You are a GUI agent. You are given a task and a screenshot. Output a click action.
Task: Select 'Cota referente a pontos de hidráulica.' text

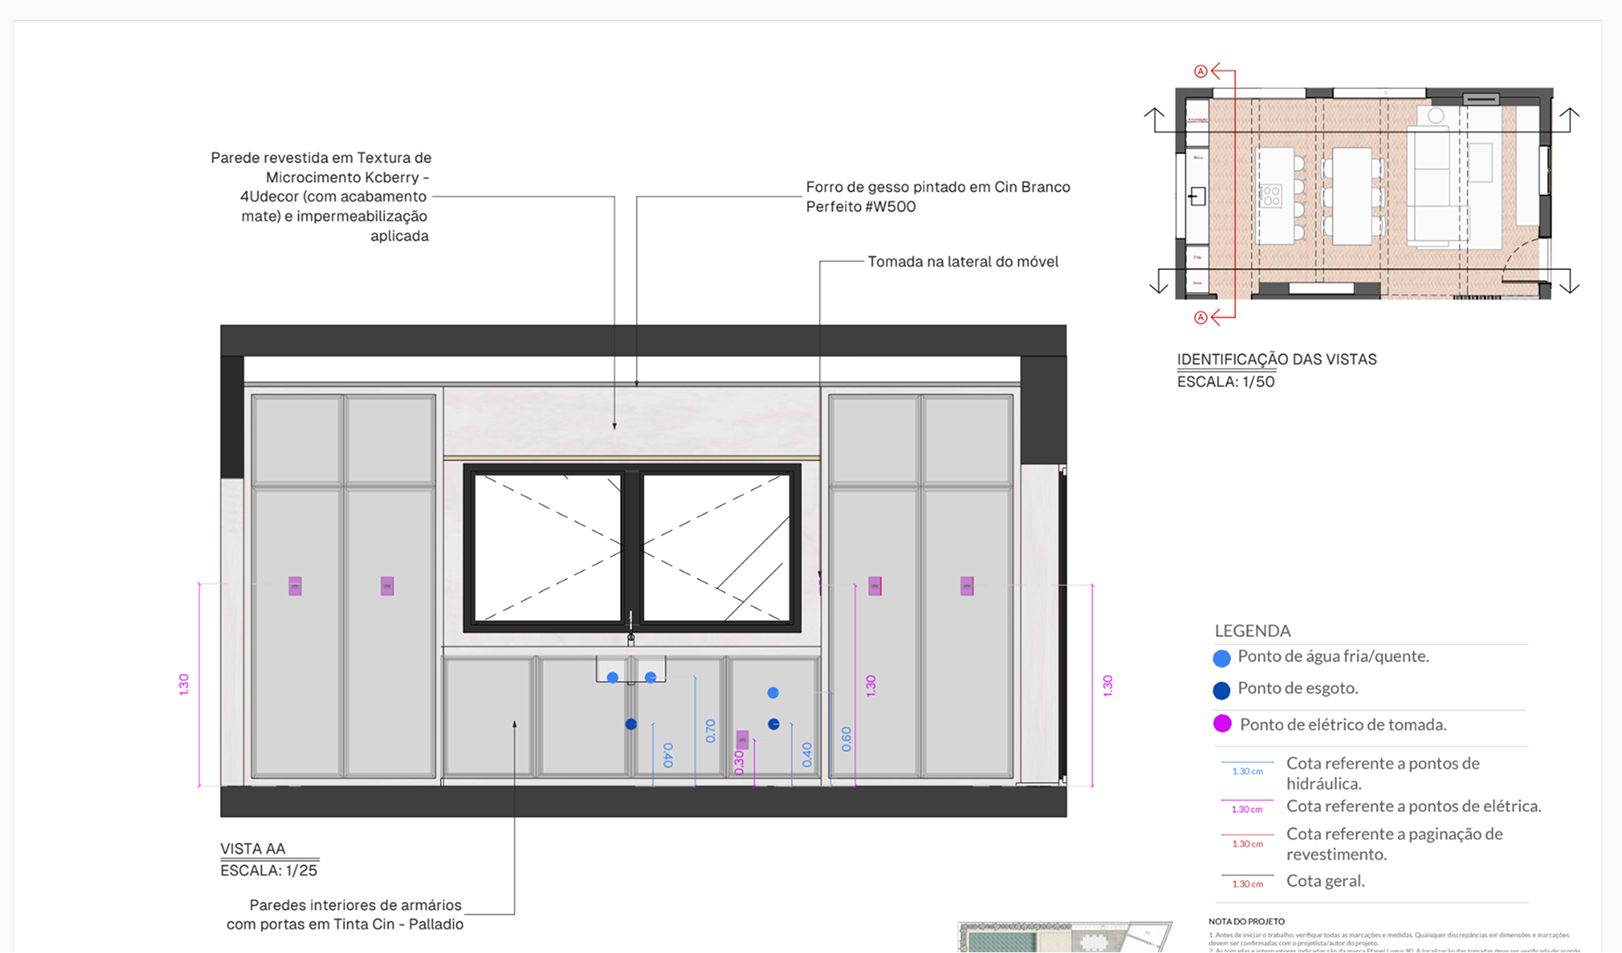pos(1383,774)
